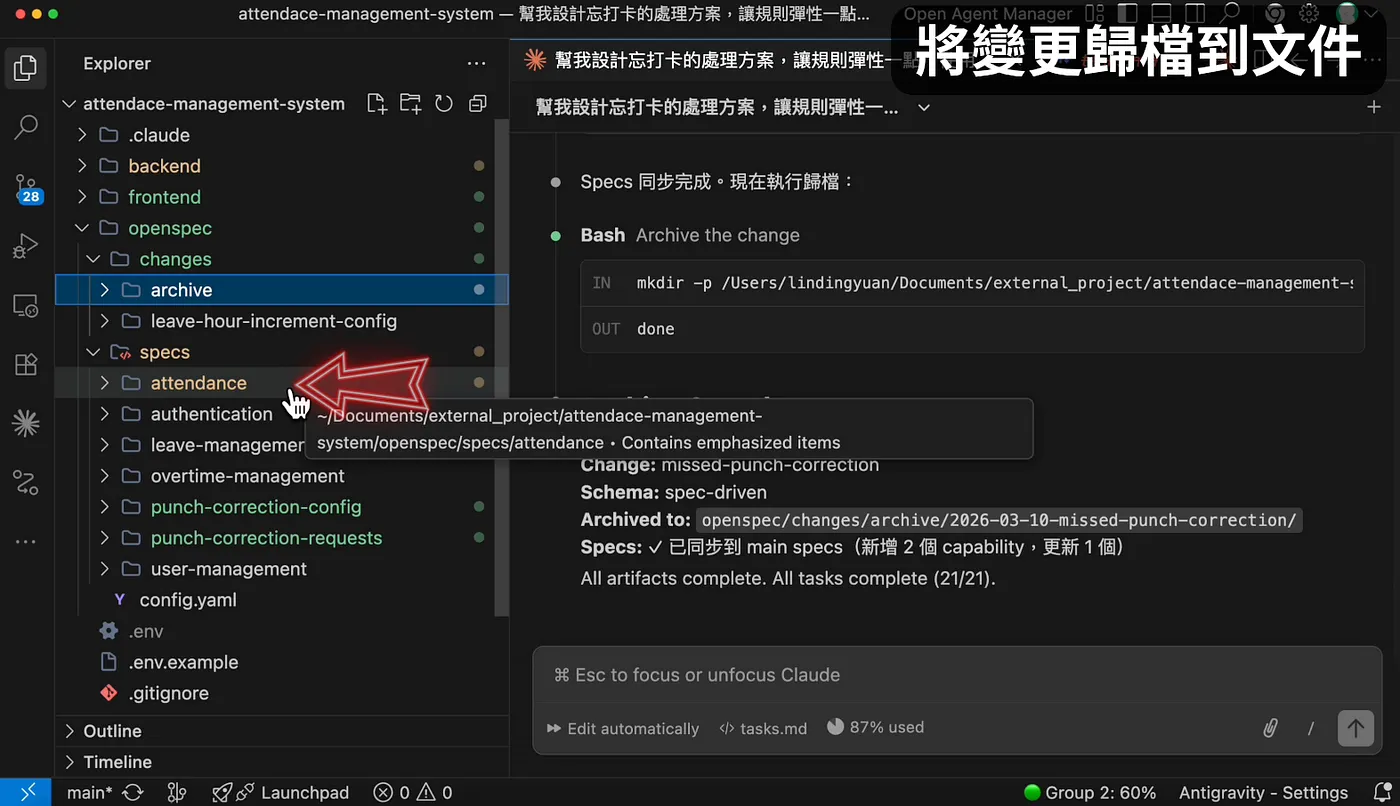Open the Explorer view in activity bar
This screenshot has width=1400, height=806.
point(26,68)
